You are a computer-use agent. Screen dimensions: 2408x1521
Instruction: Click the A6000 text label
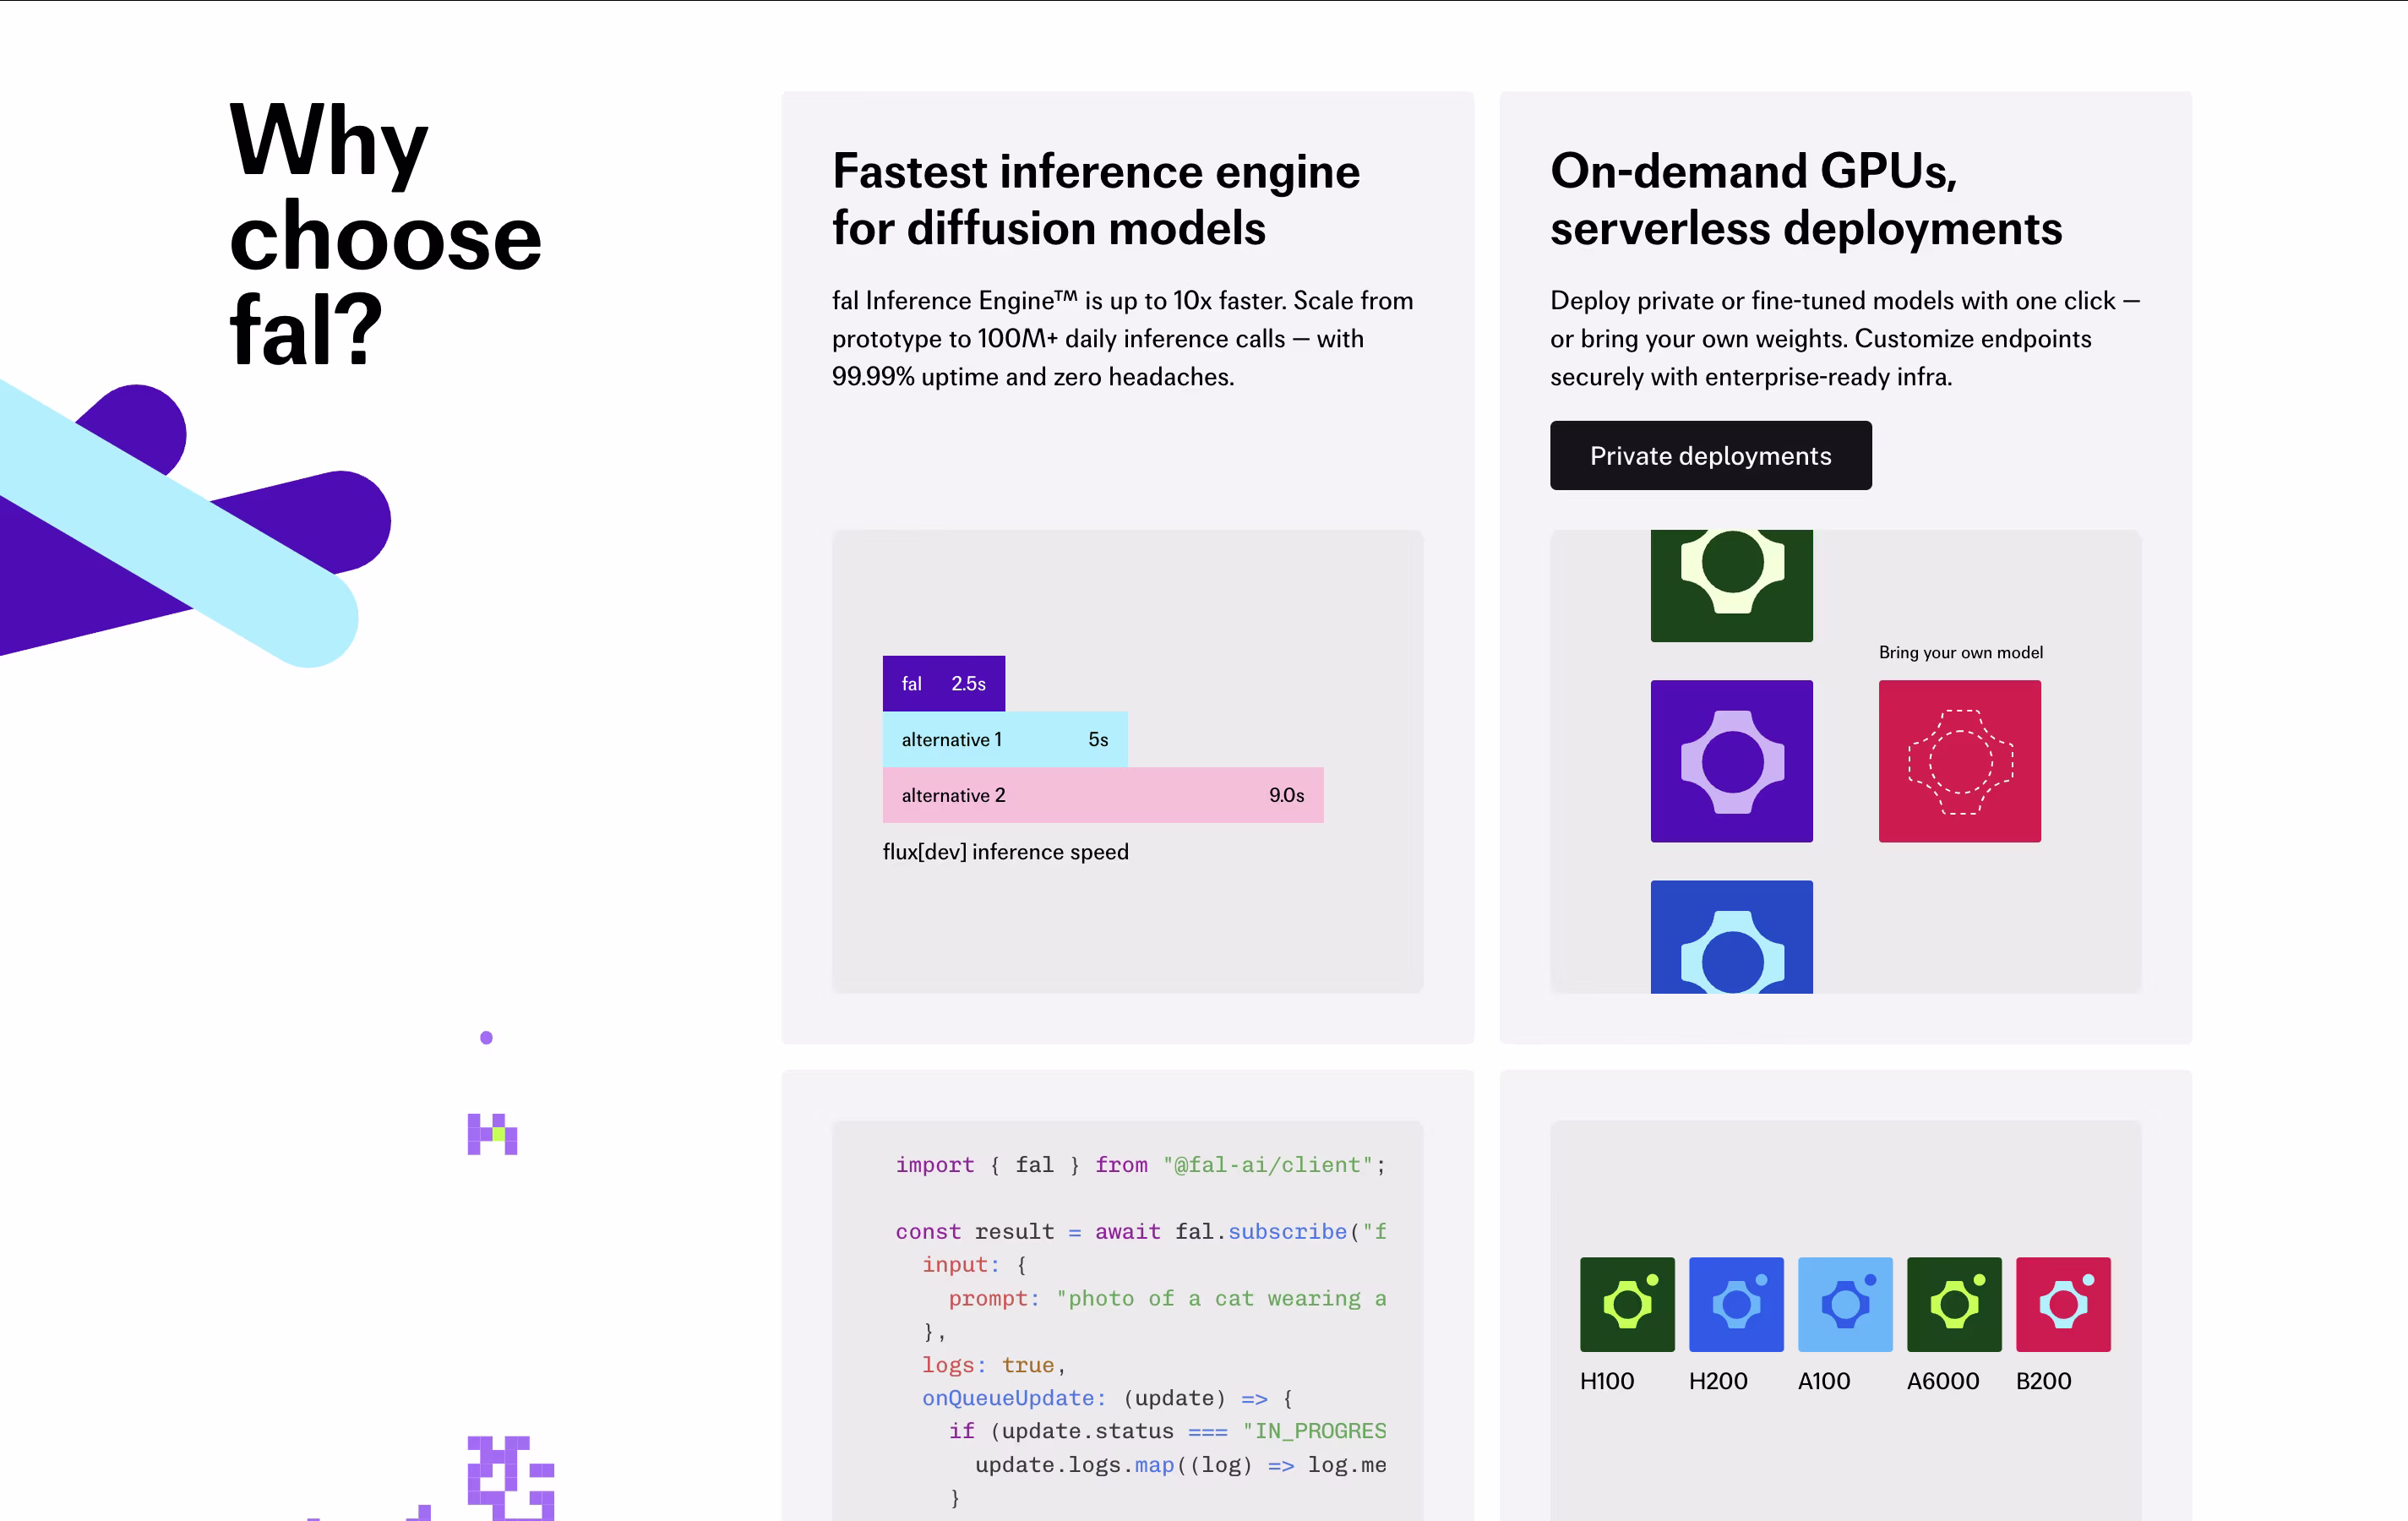[x=1943, y=1381]
